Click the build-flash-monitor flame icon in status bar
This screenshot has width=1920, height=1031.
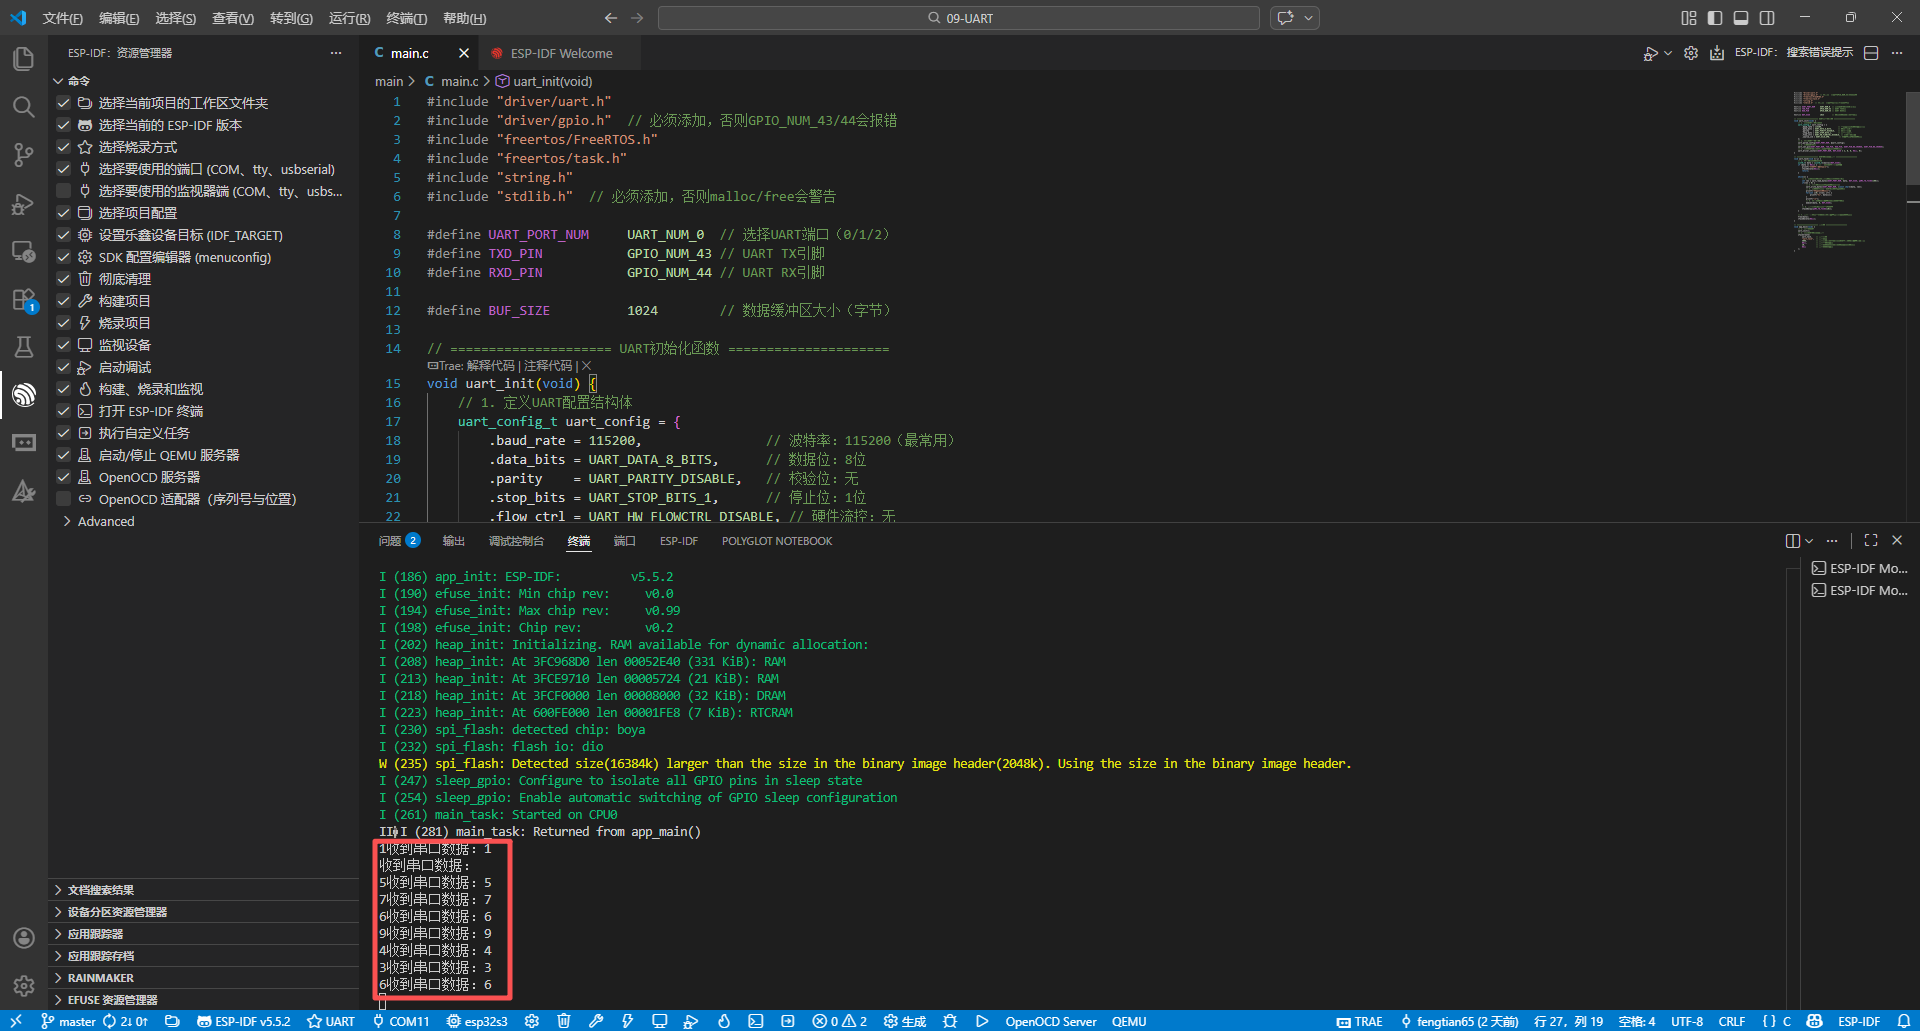coord(724,1021)
